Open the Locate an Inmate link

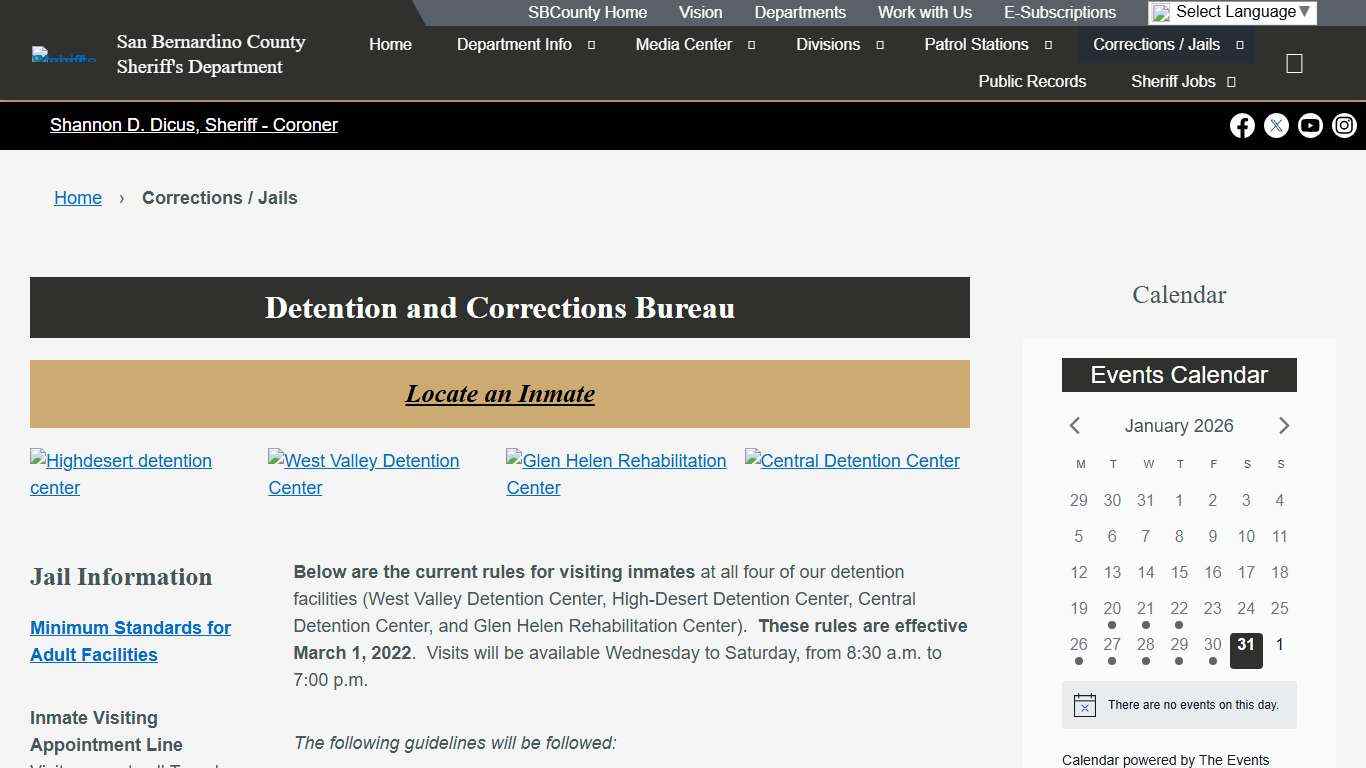(500, 393)
